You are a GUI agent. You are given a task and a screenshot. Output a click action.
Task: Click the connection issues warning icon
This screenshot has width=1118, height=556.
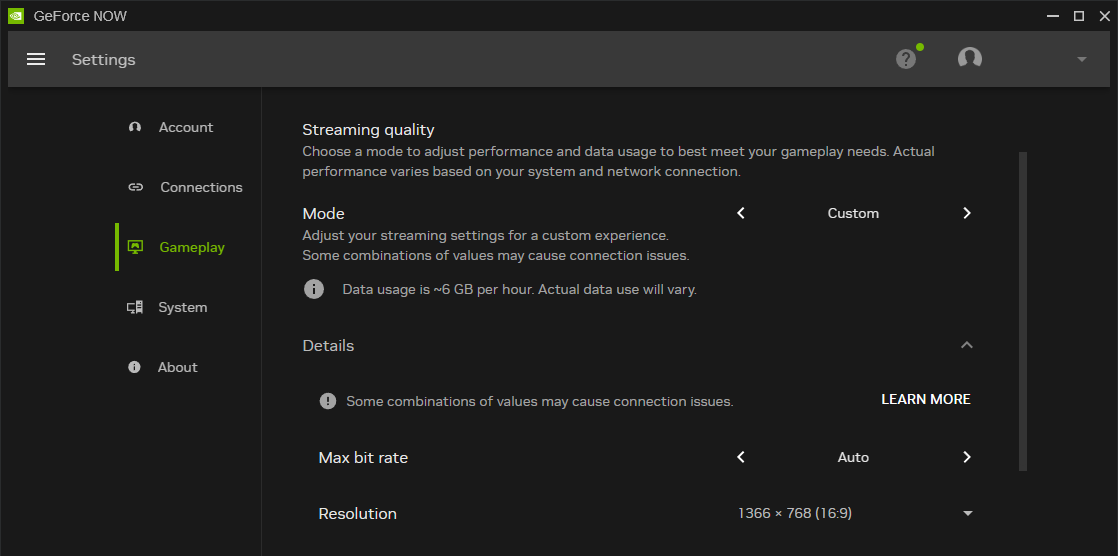327,401
